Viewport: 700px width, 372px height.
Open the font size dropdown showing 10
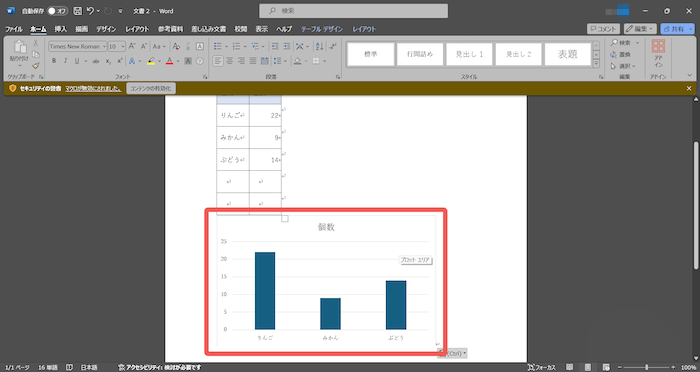pos(123,46)
